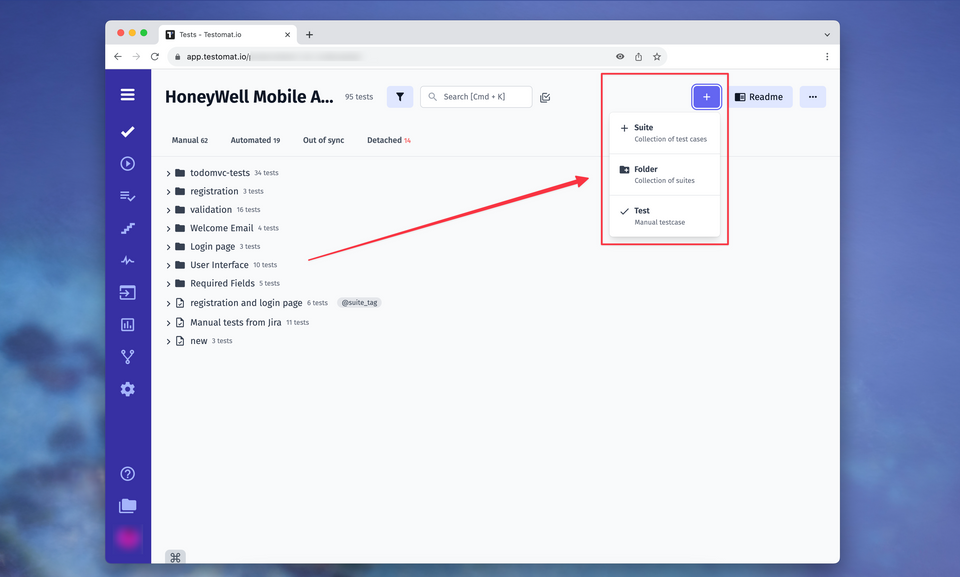Open registration and login page suite name
This screenshot has width=960, height=577.
(246, 303)
